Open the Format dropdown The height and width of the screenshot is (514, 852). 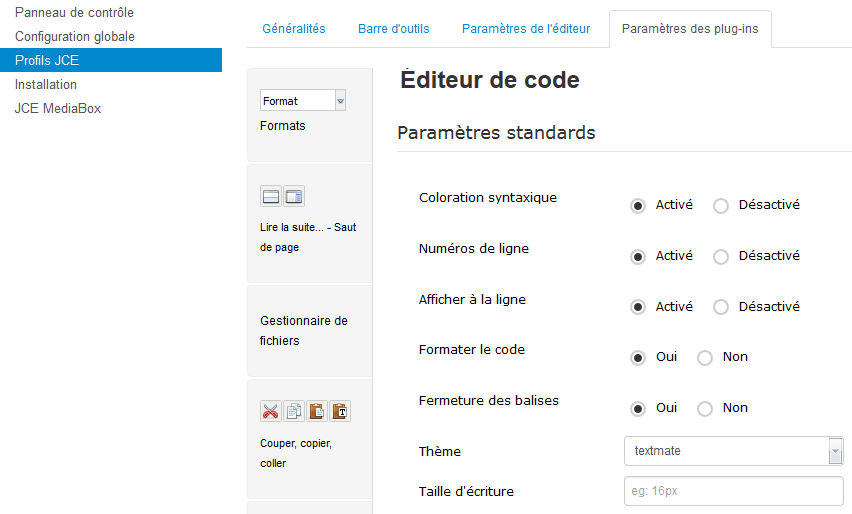pyautogui.click(x=303, y=101)
